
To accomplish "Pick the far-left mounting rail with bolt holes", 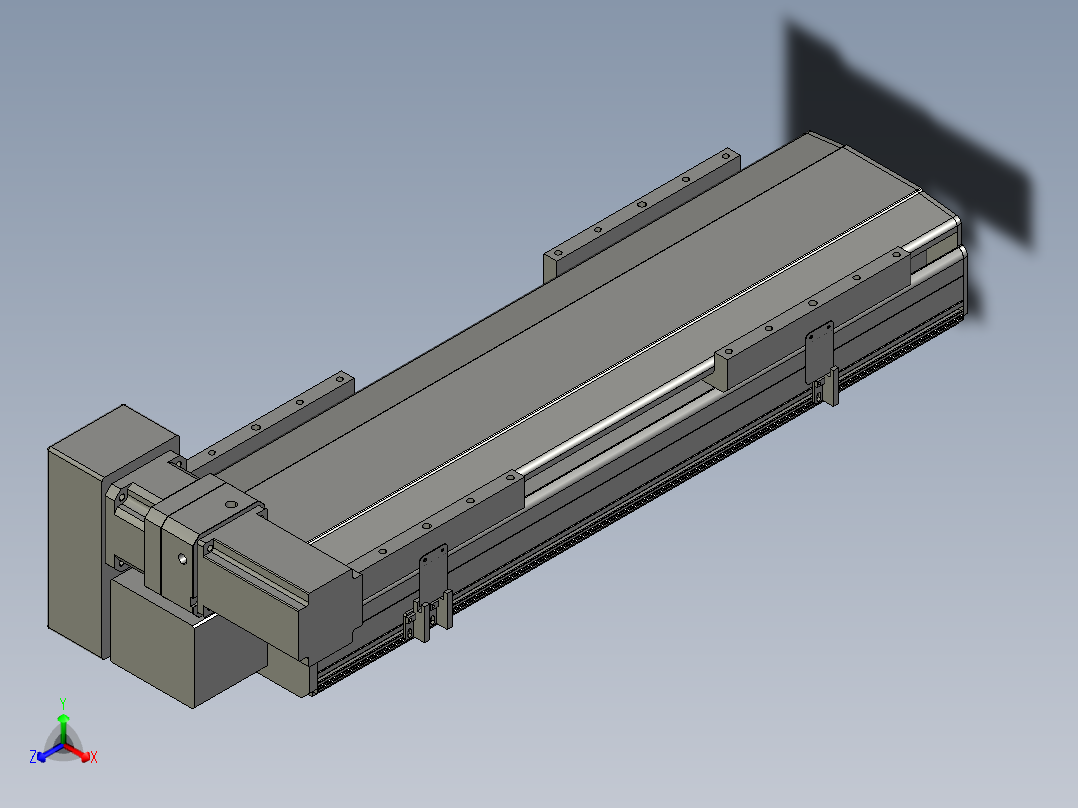I will [270, 420].
